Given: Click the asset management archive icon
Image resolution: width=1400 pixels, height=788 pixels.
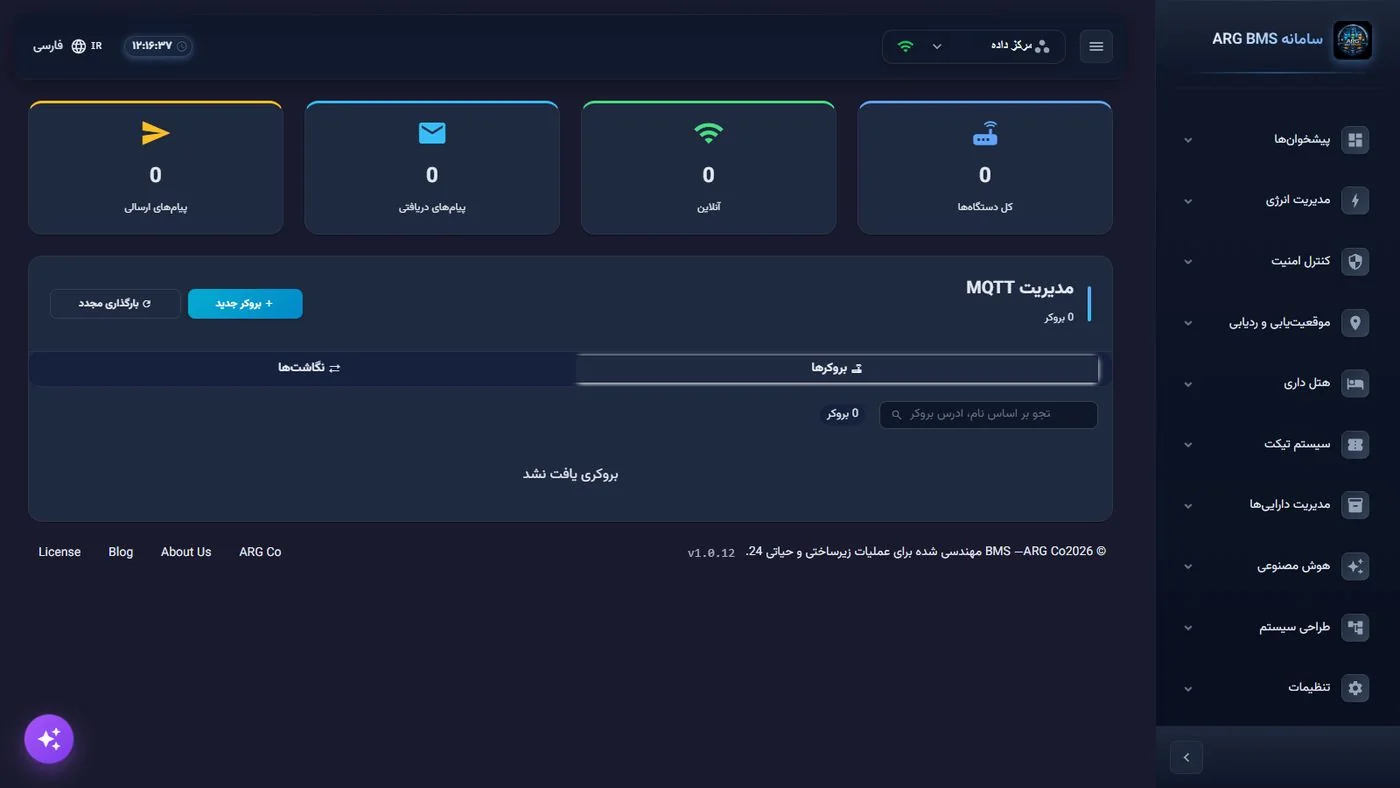Looking at the screenshot, I should (1355, 505).
